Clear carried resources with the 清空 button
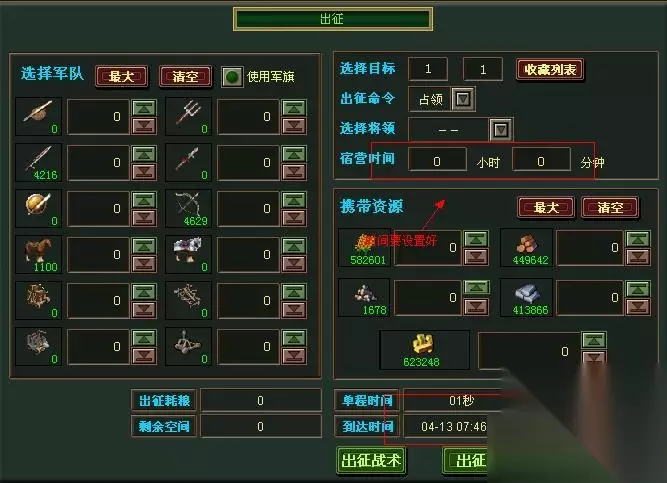The width and height of the screenshot is (667, 483). coord(610,208)
